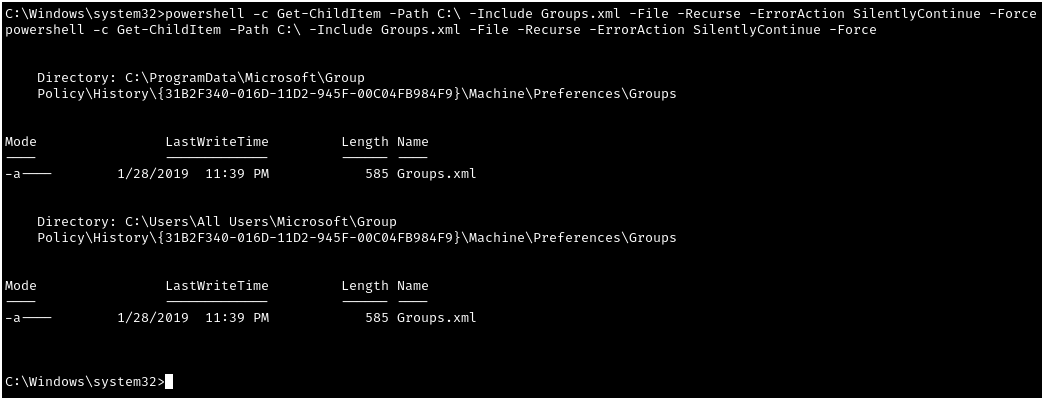Click the Name header in the ProgramData listing
The height and width of the screenshot is (400, 1044).
click(x=412, y=141)
